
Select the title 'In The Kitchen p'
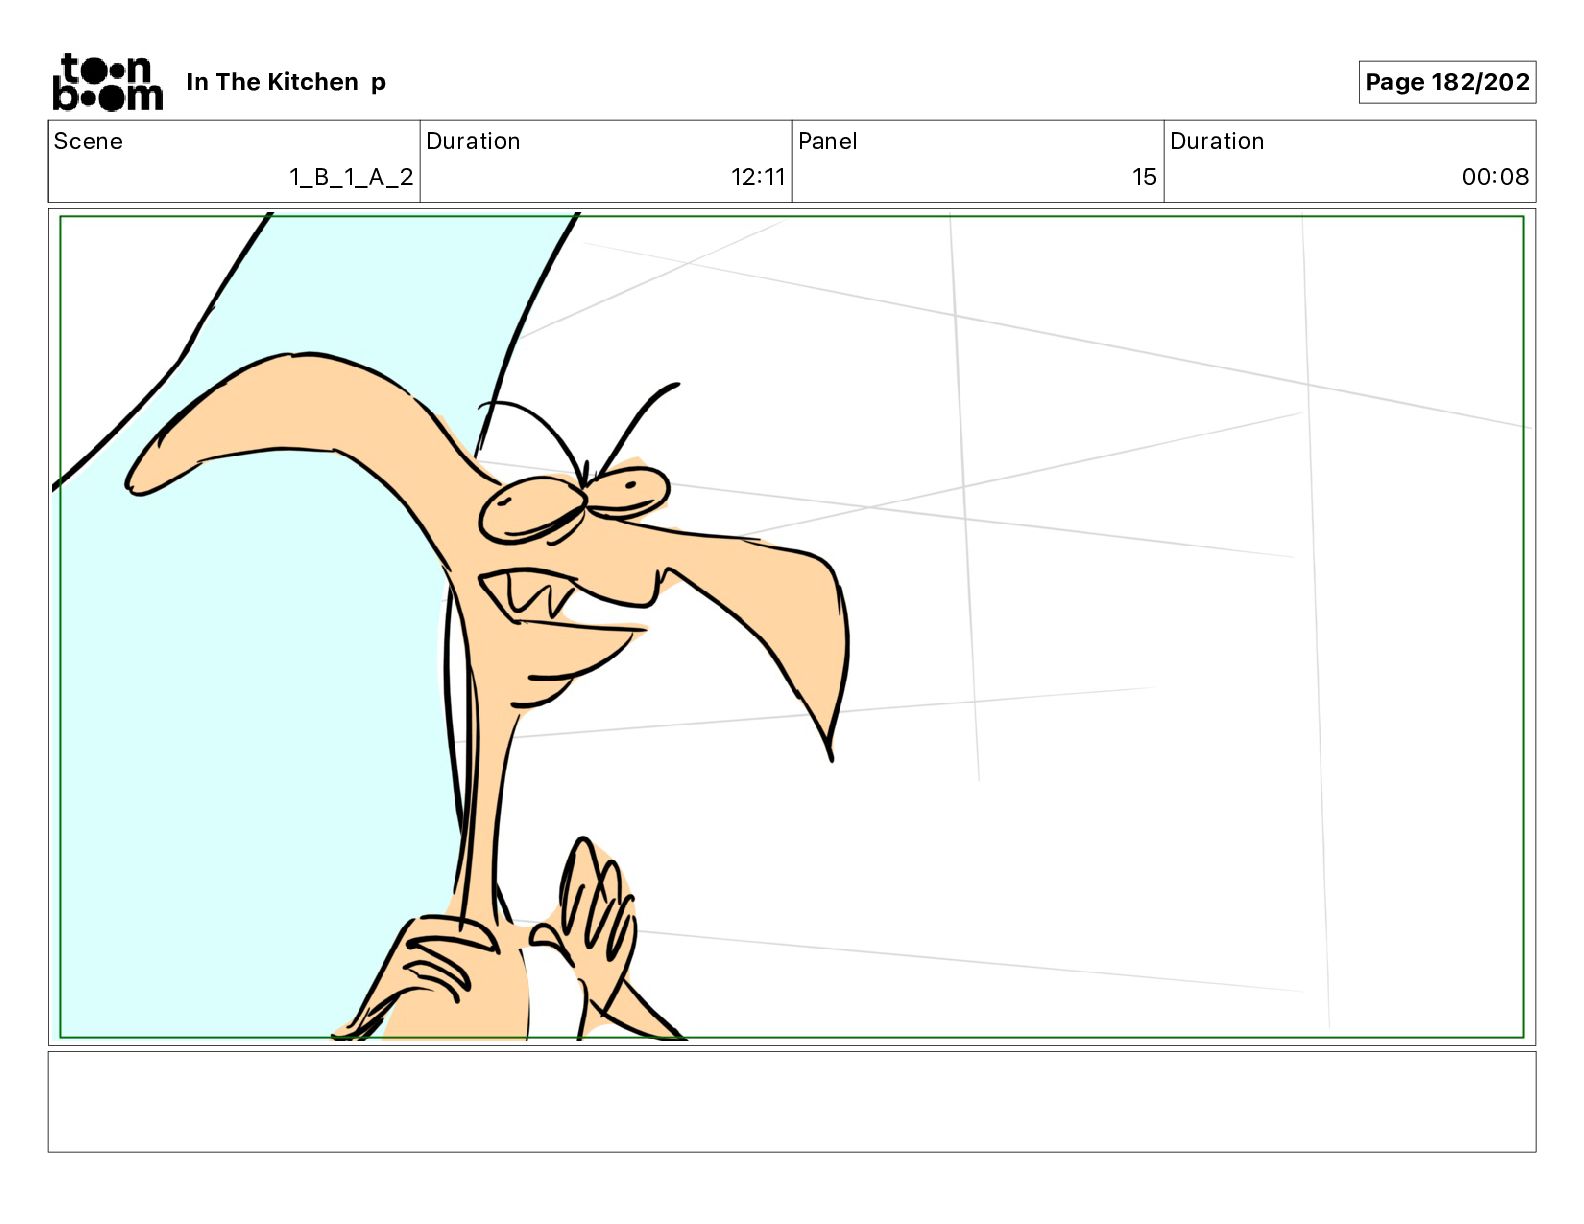pos(286,82)
